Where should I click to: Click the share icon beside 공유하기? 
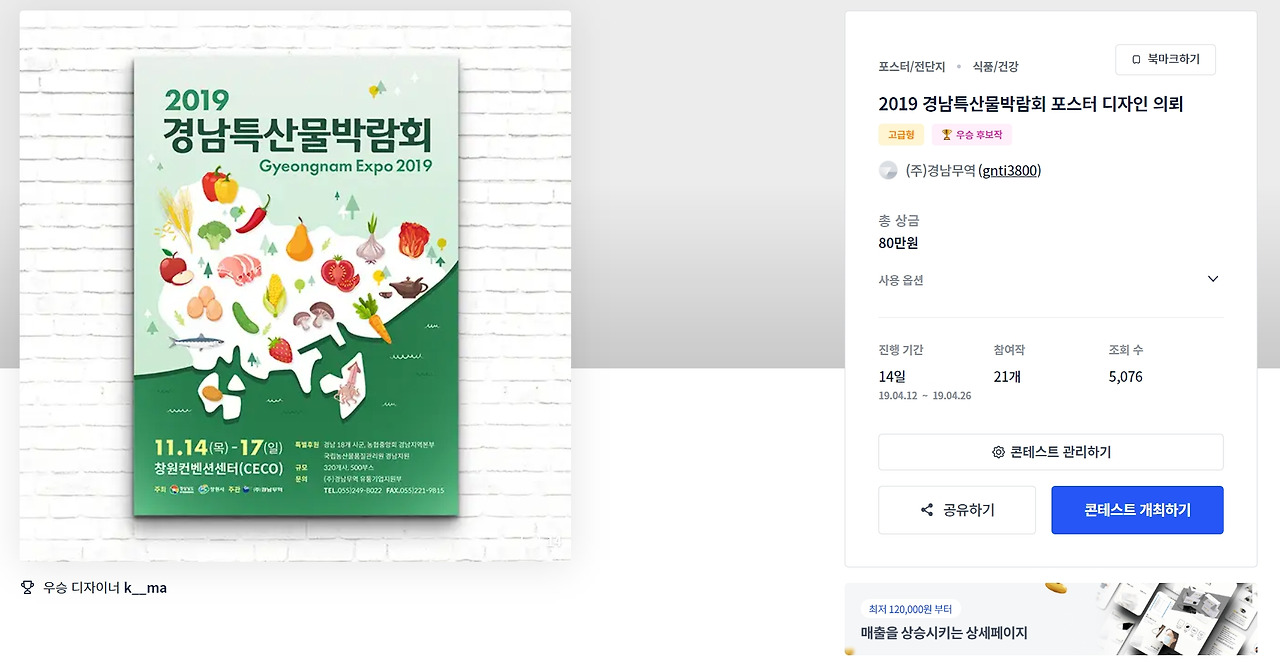click(927, 510)
